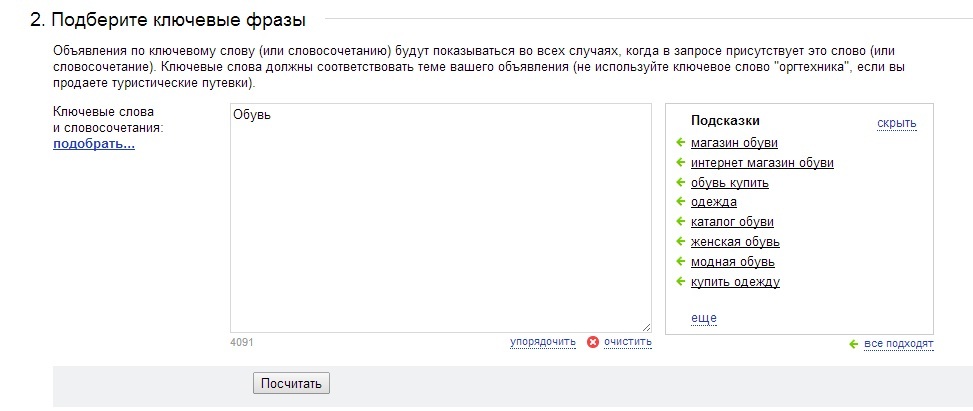Click inside the keywords text area

click(x=441, y=218)
